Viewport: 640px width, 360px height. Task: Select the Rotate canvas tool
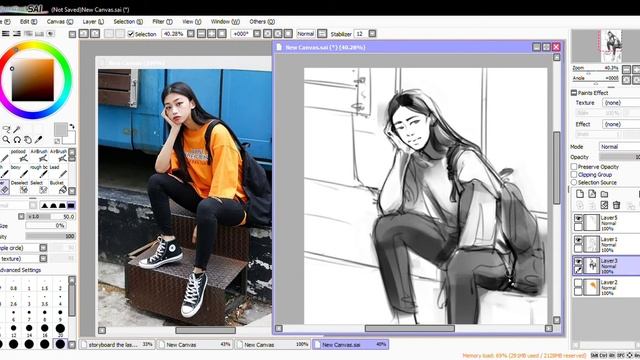(17, 140)
